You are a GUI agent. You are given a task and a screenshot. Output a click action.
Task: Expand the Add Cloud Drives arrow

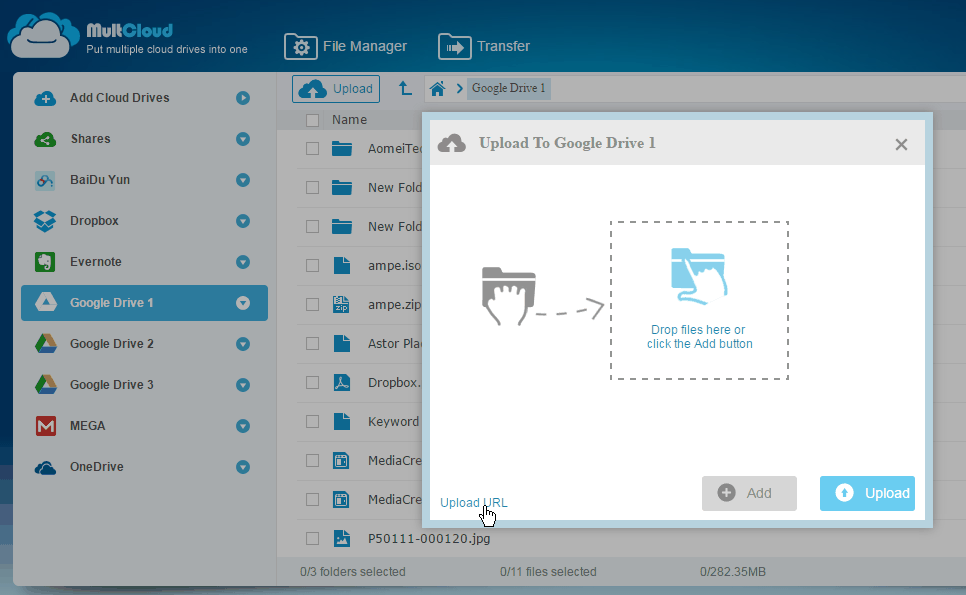click(x=243, y=98)
